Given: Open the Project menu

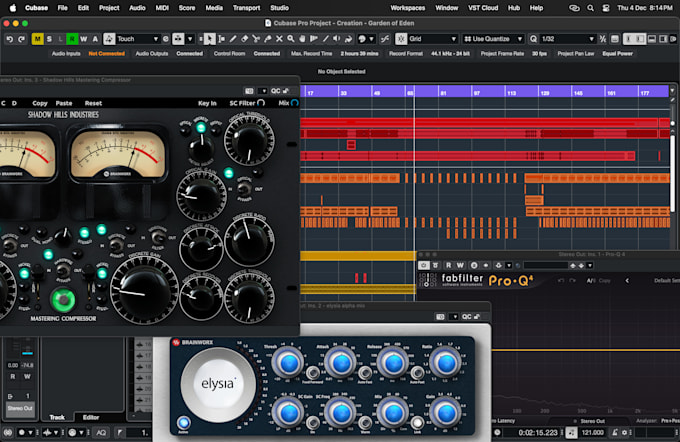Looking at the screenshot, I should [x=109, y=8].
